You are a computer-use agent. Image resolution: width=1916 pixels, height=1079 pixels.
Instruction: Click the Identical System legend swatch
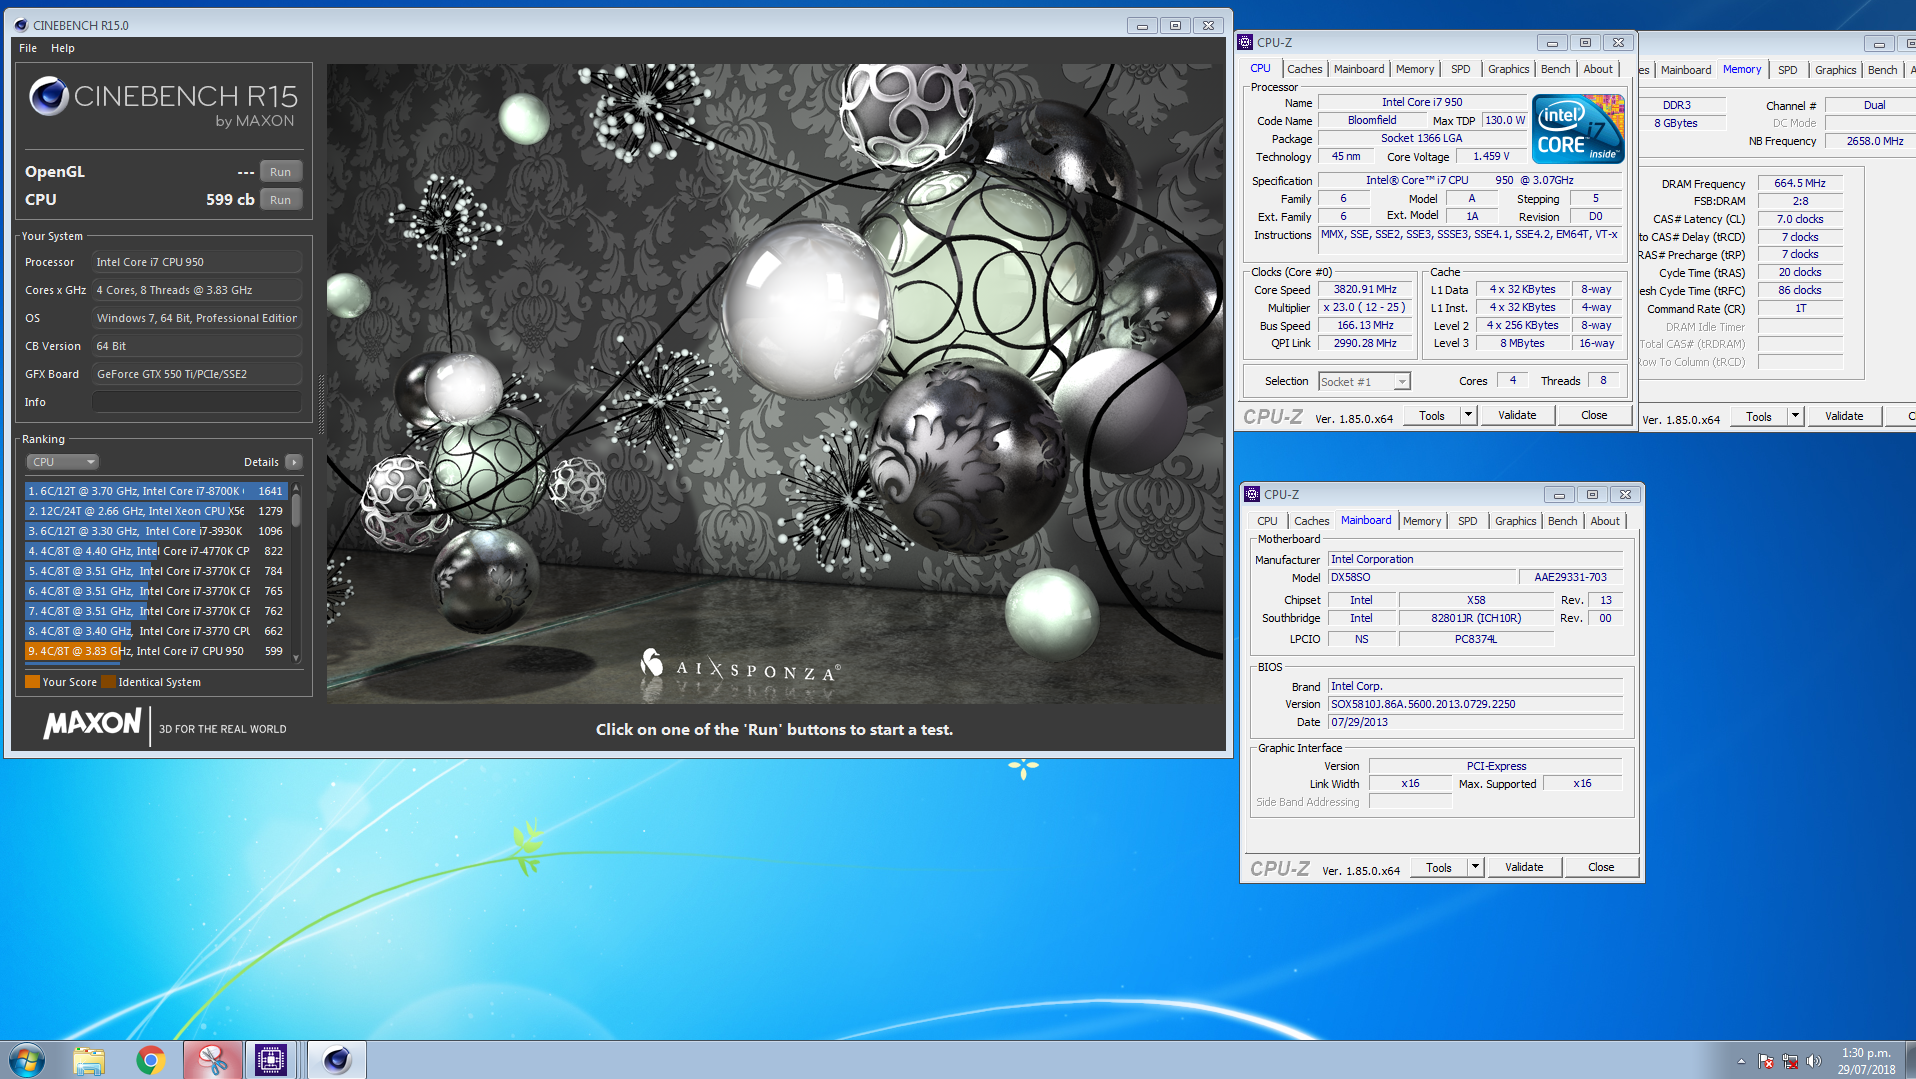click(x=109, y=682)
